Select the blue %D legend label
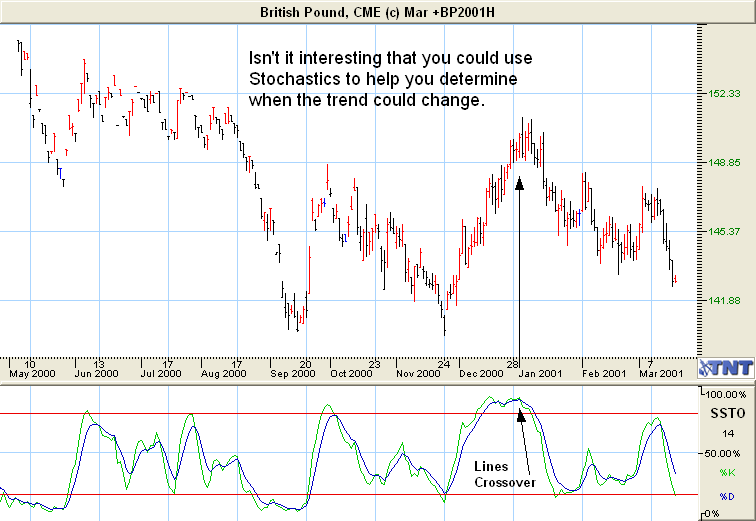This screenshot has height=521, width=756. (727, 496)
